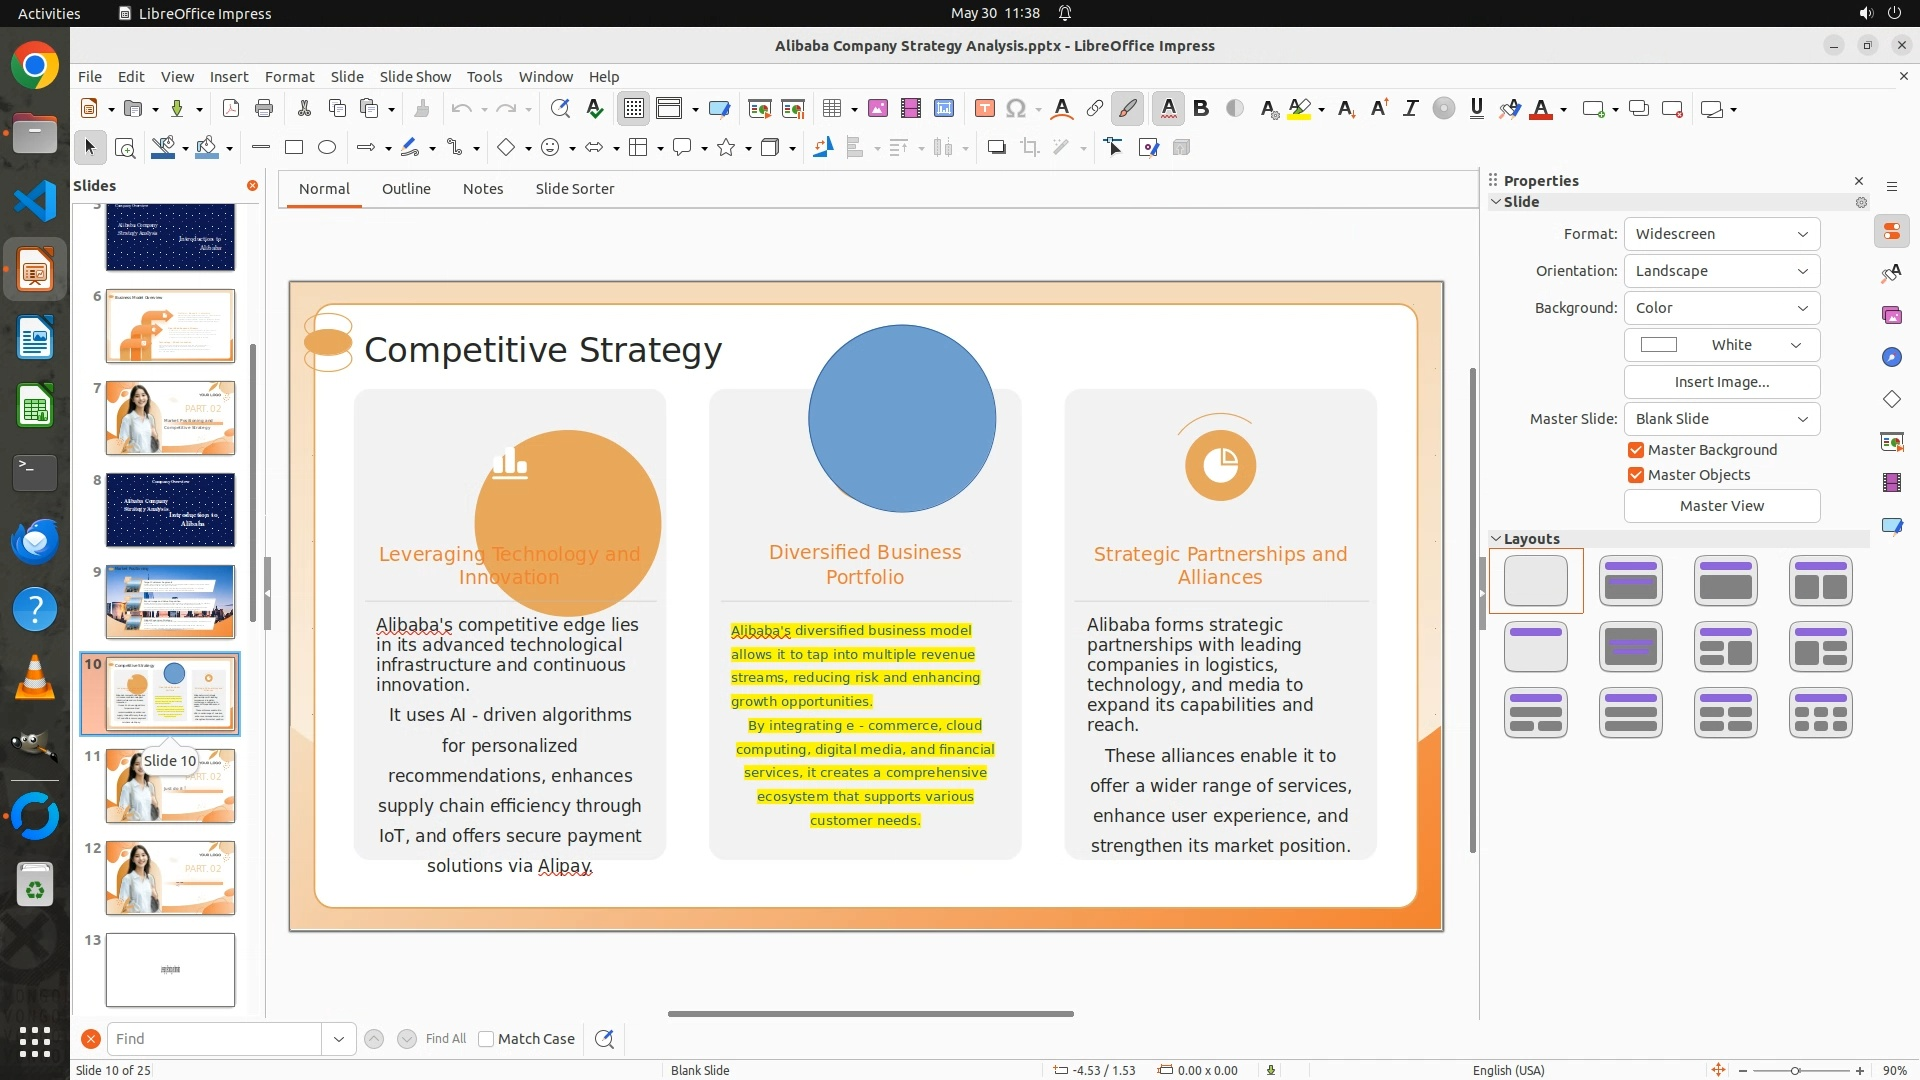1920x1080 pixels.
Task: Expand the Master Slide dropdown
Action: tap(1721, 419)
